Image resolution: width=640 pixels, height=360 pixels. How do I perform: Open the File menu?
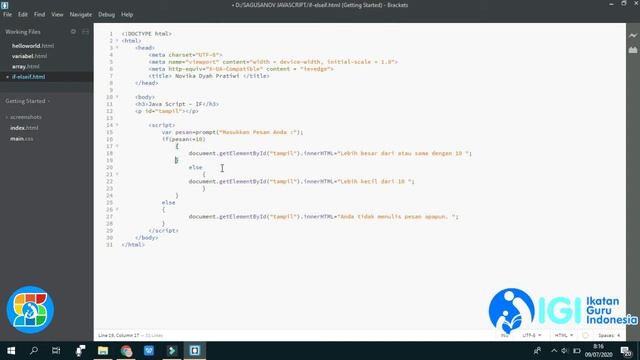[x=7, y=14]
